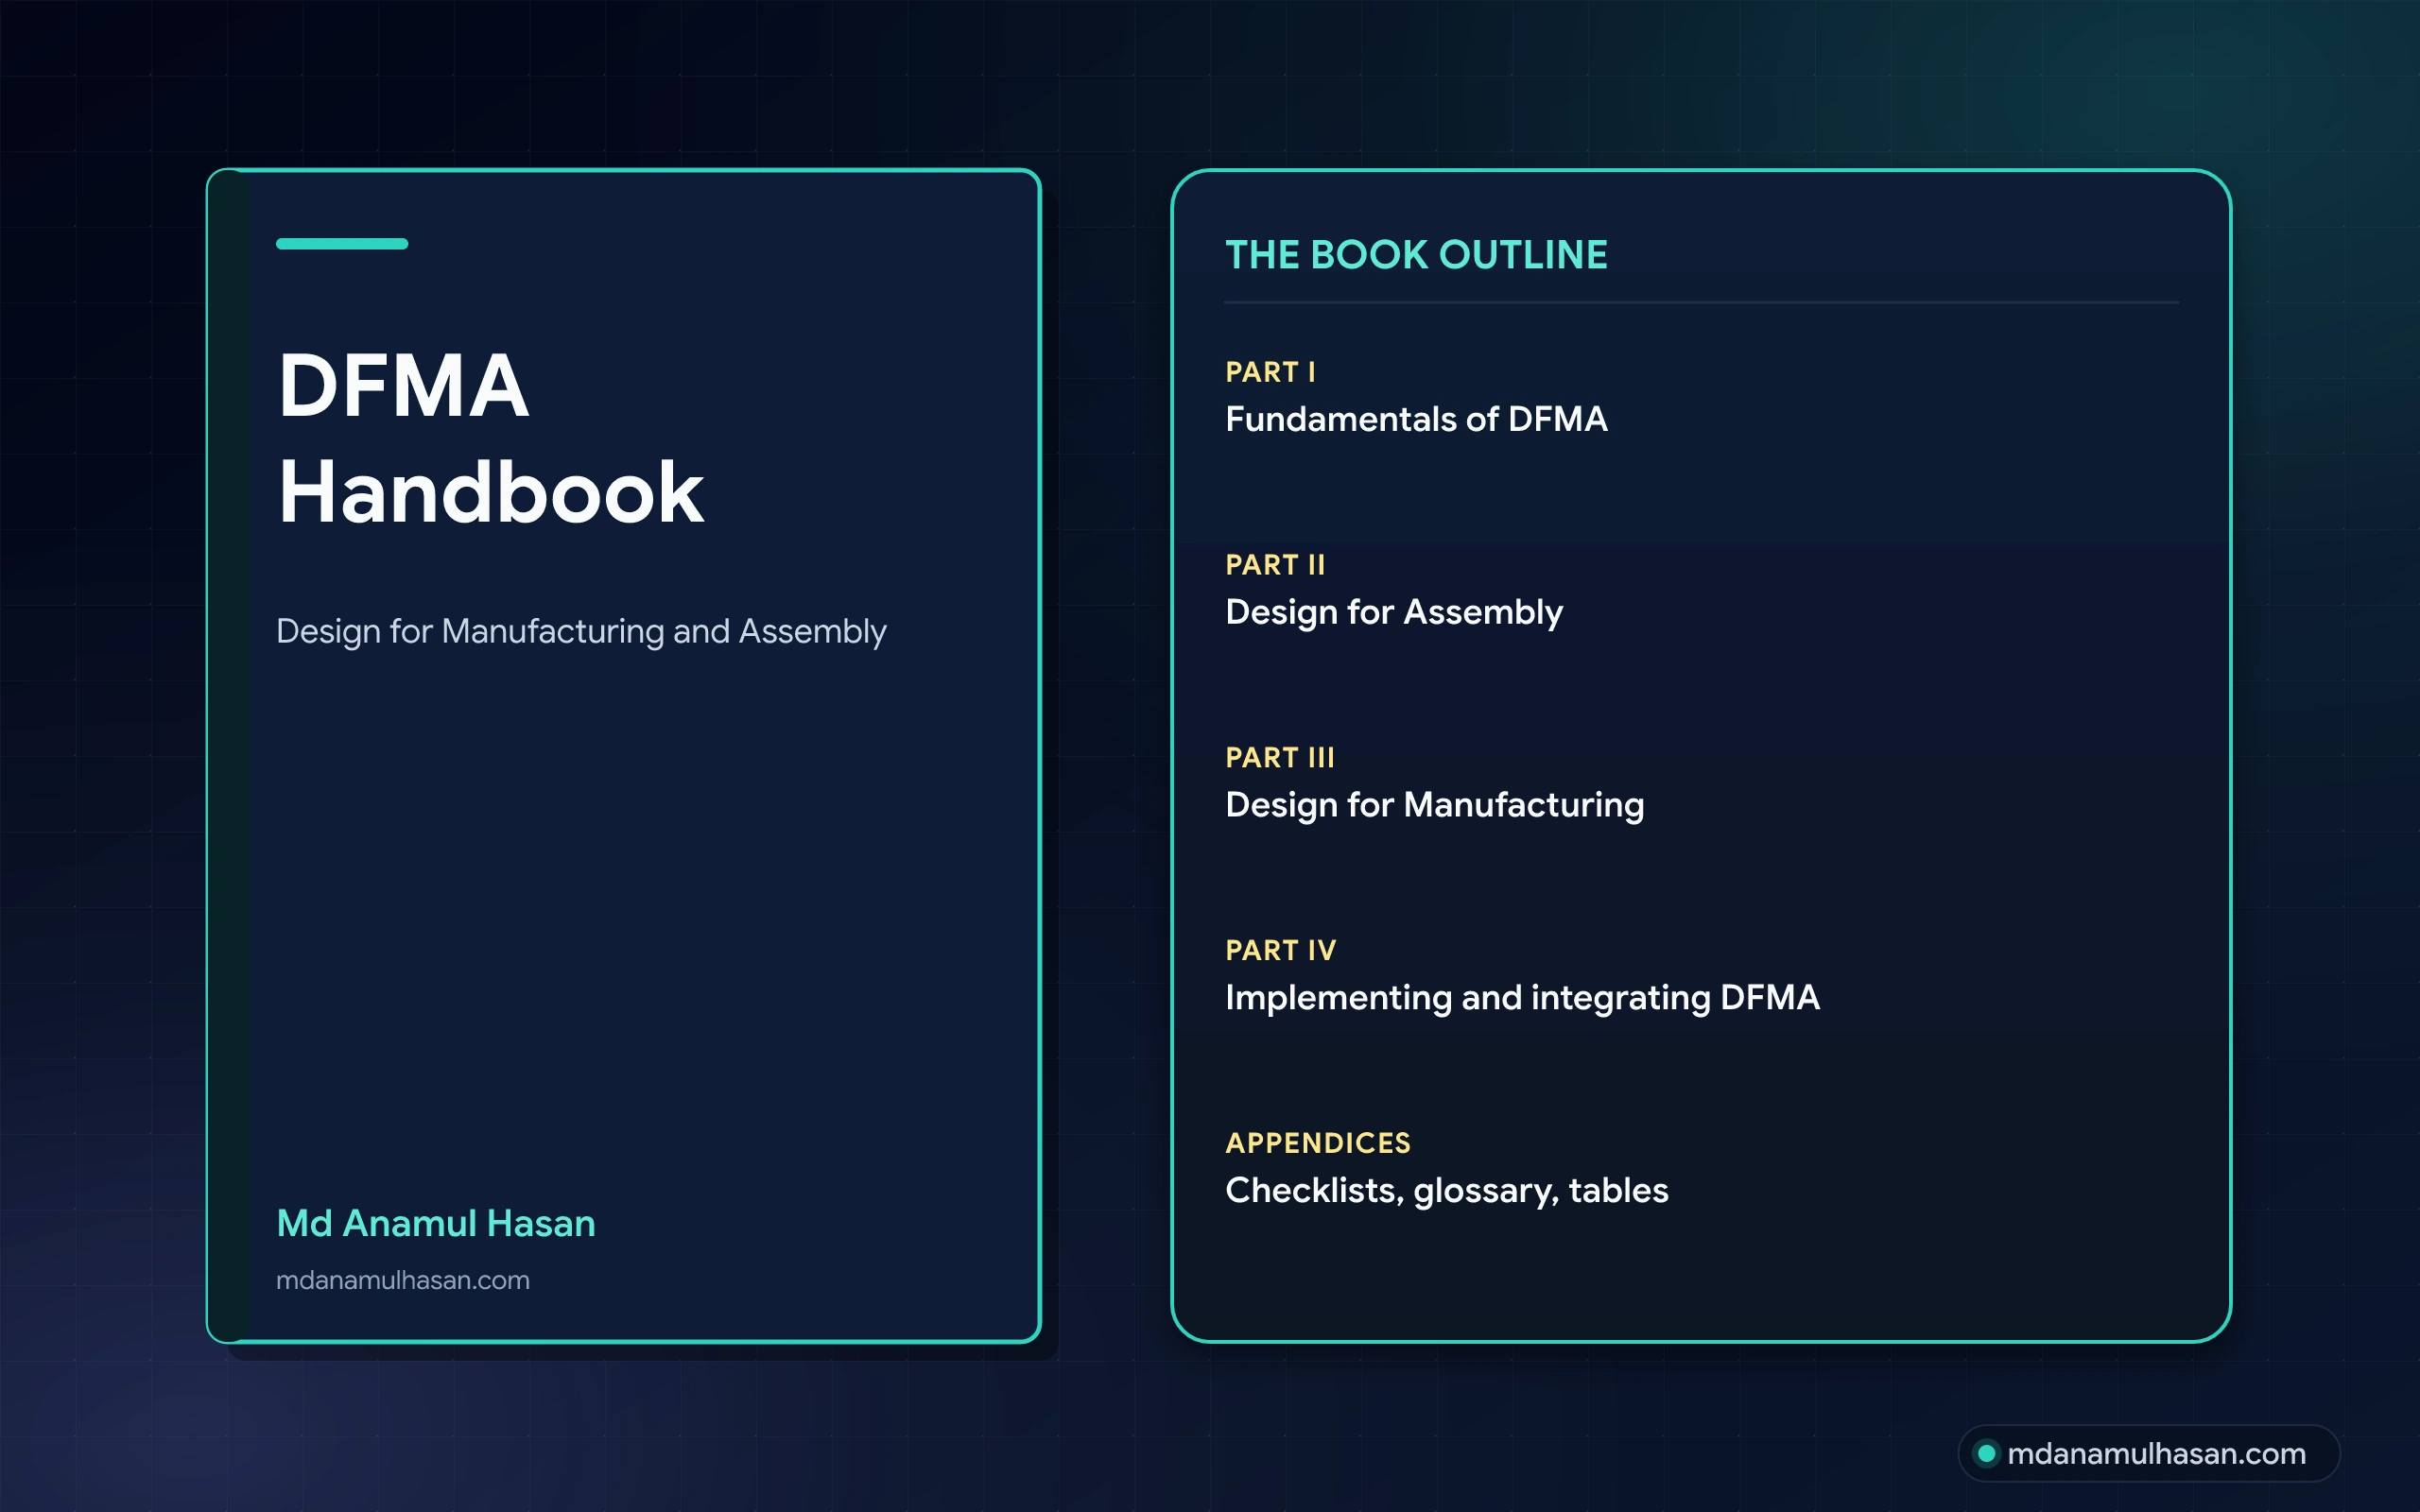Click the subtitle 'Design for Manufacturing and Assembly'
Screen dimensions: 2420x1512
(581, 632)
